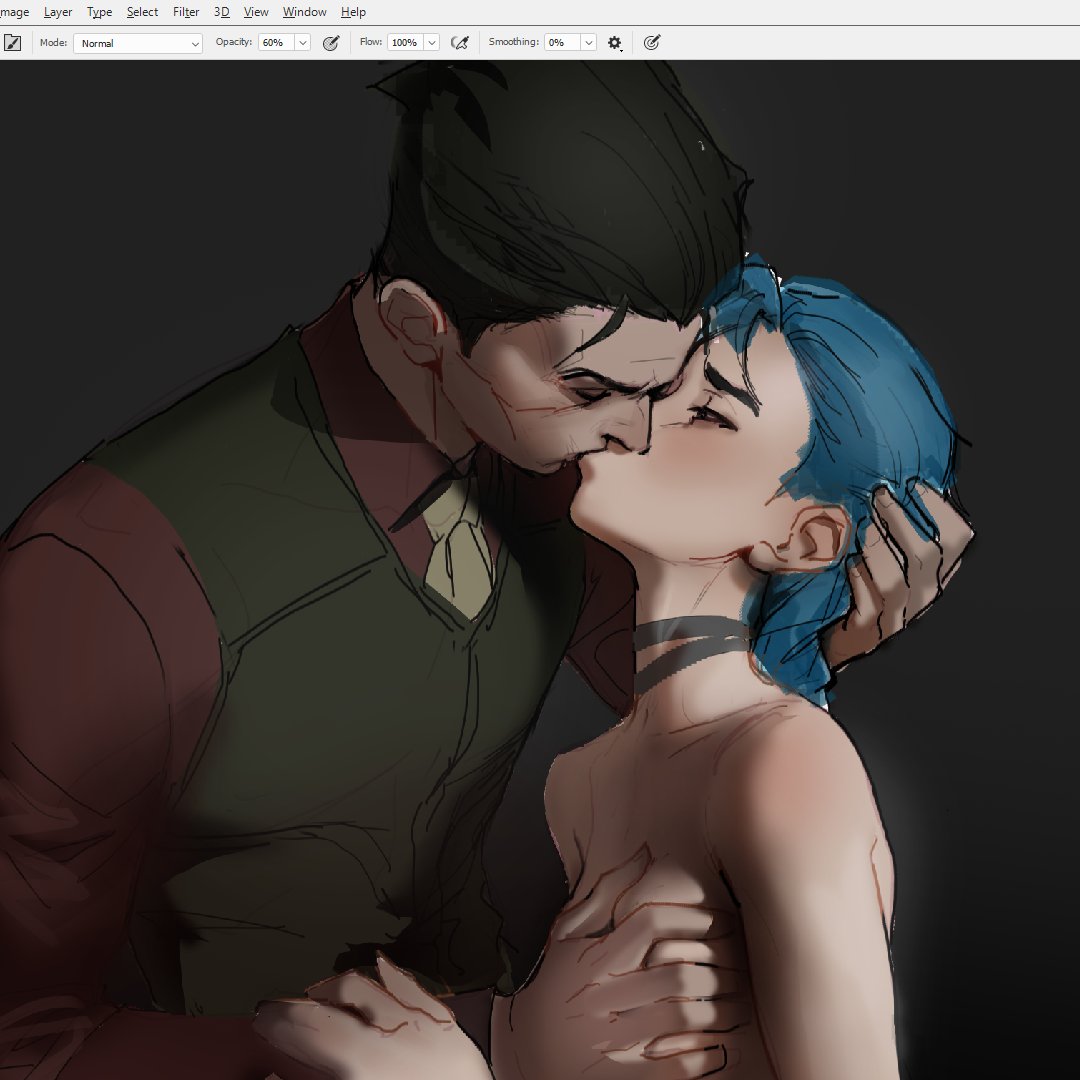1080x1080 pixels.
Task: Open the Filter menu
Action: point(186,12)
